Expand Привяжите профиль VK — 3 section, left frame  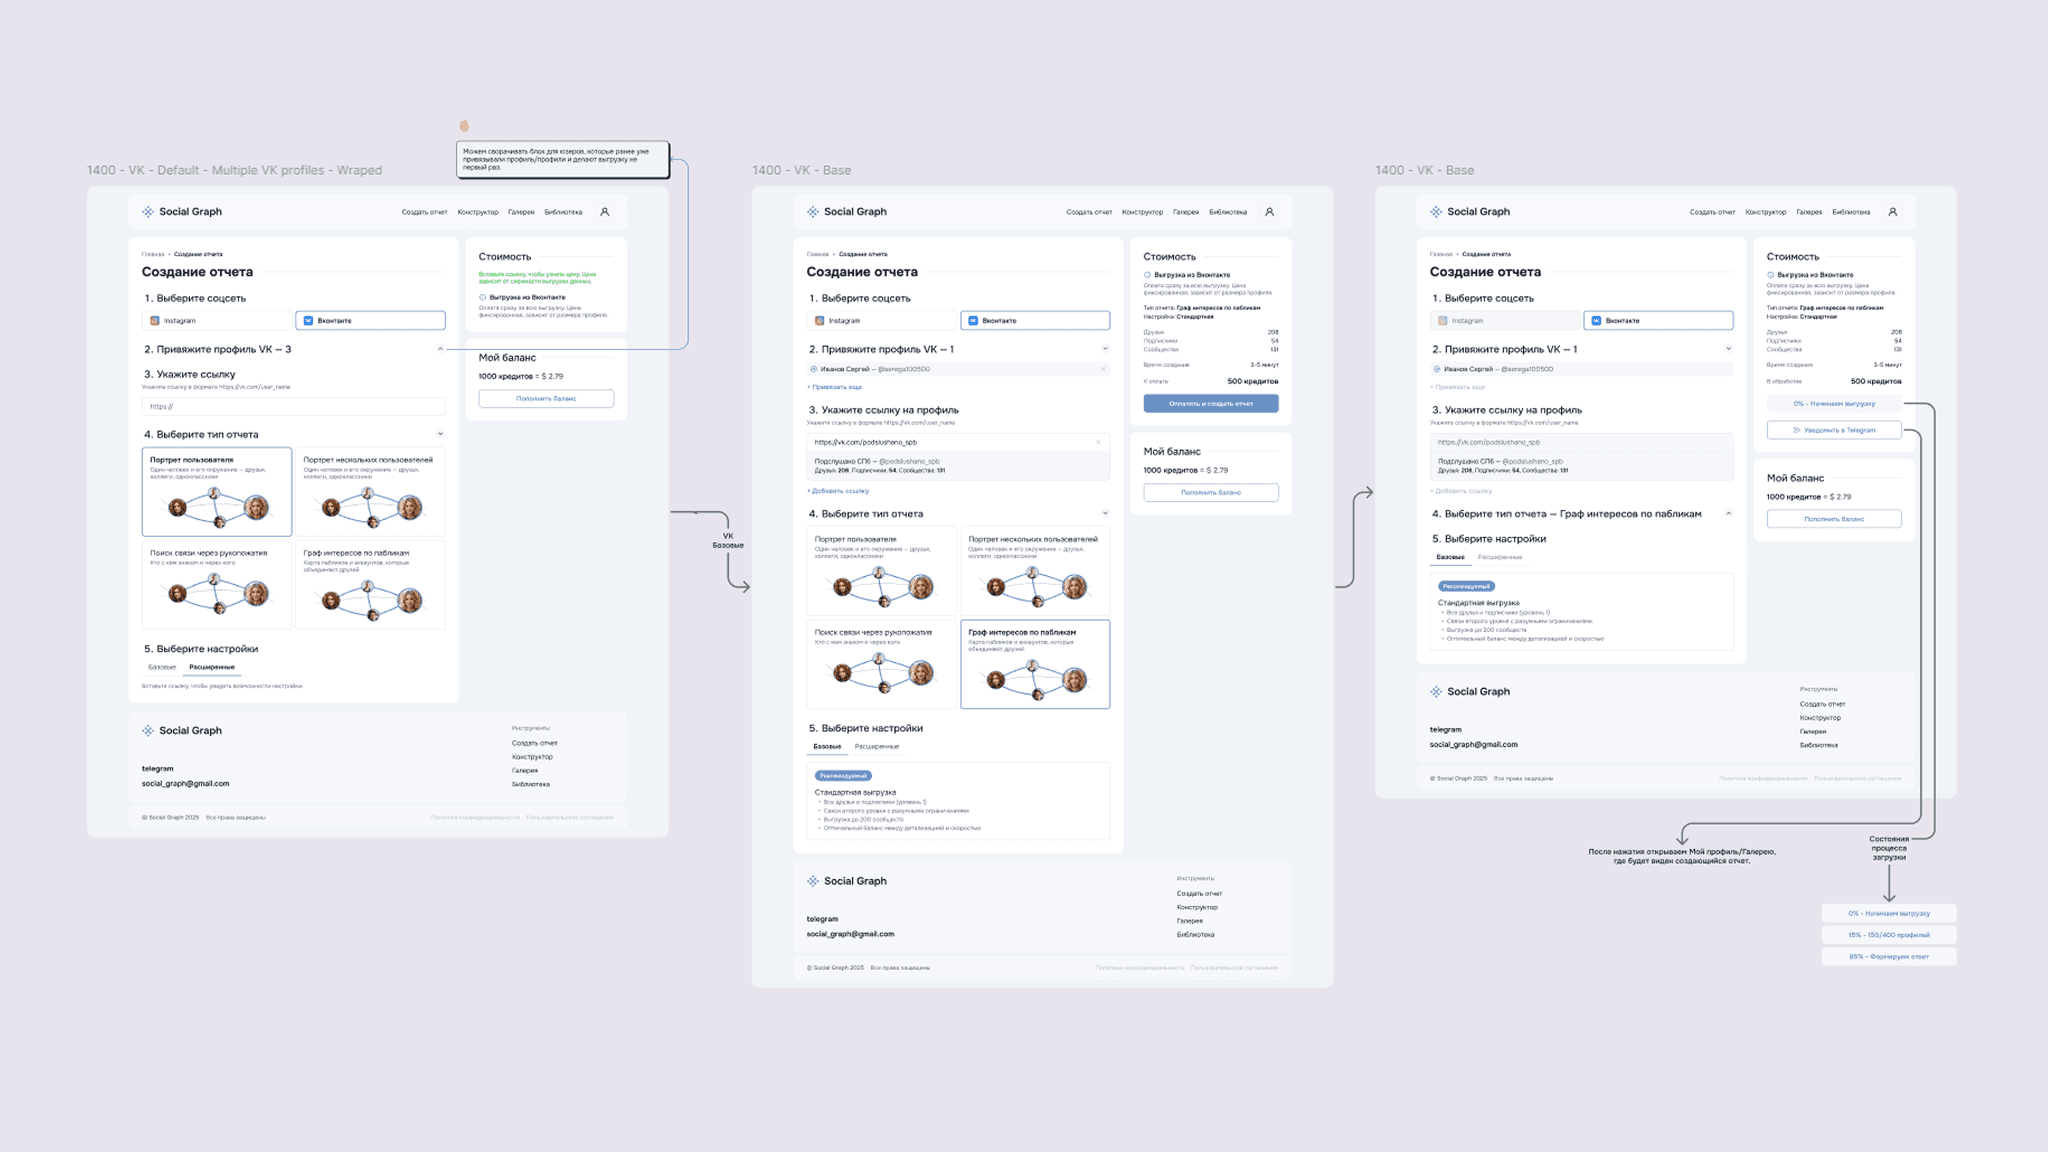tap(440, 349)
